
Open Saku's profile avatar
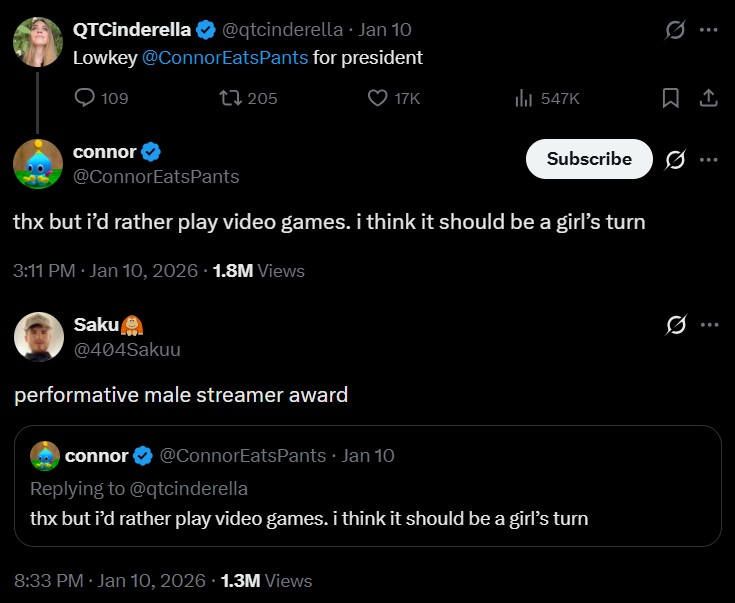(38, 337)
